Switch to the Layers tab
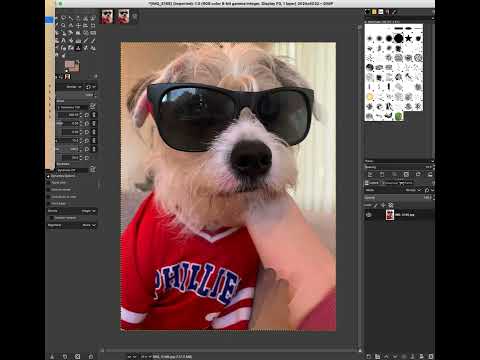 [x=372, y=183]
